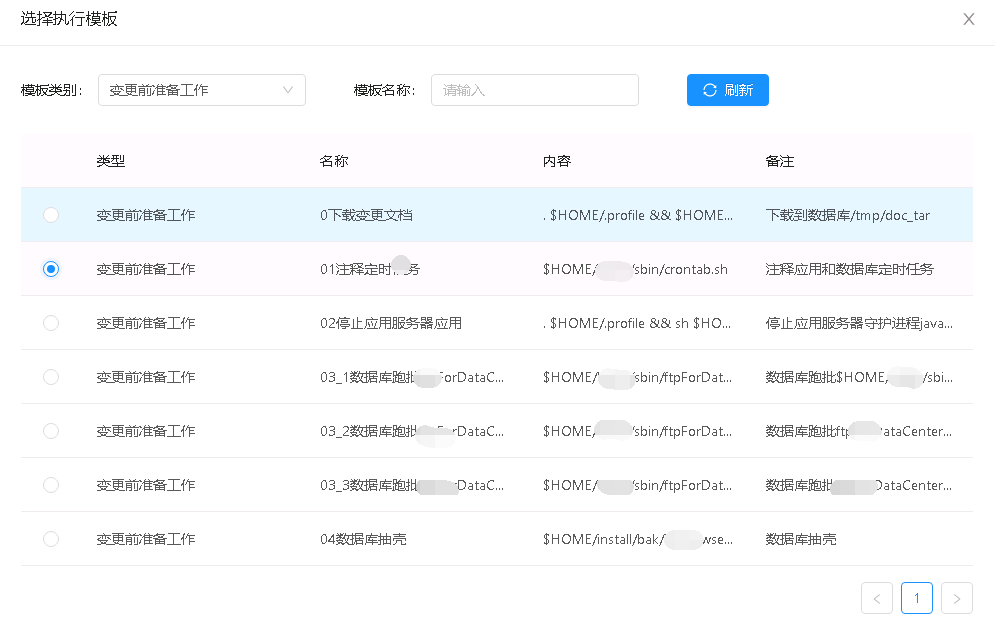The width and height of the screenshot is (995, 622).
Task: Click type cell in 04数据库抽壳 row
Action: pos(145,539)
